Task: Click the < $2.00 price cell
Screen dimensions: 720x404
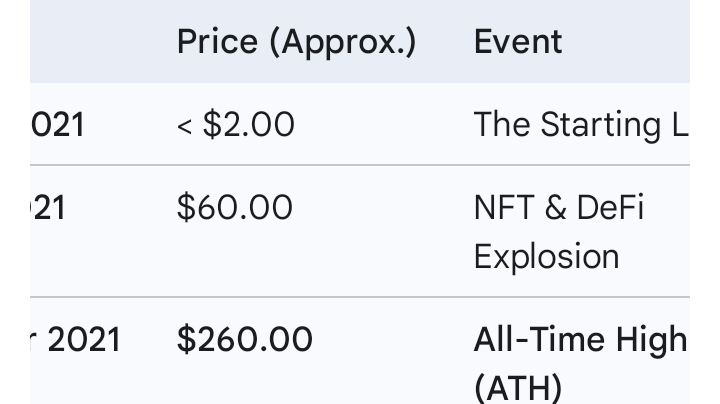Action: click(236, 125)
